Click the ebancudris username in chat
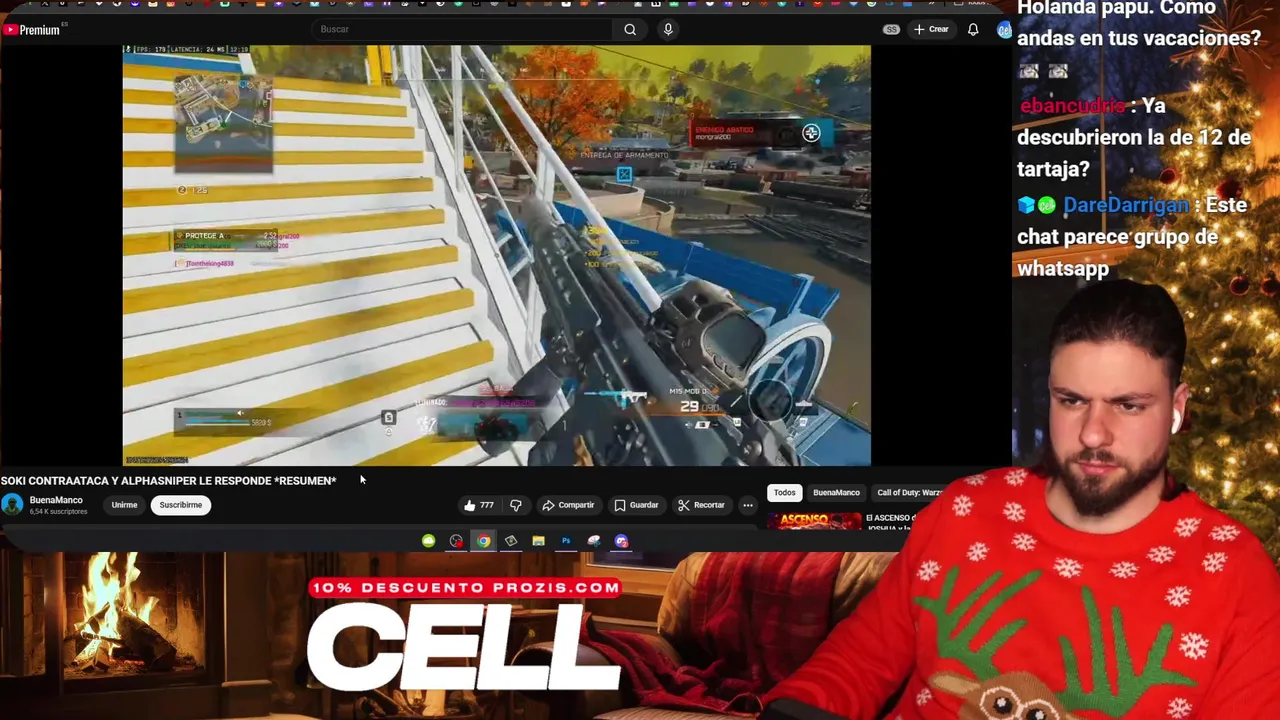This screenshot has width=1280, height=720. [1074, 106]
